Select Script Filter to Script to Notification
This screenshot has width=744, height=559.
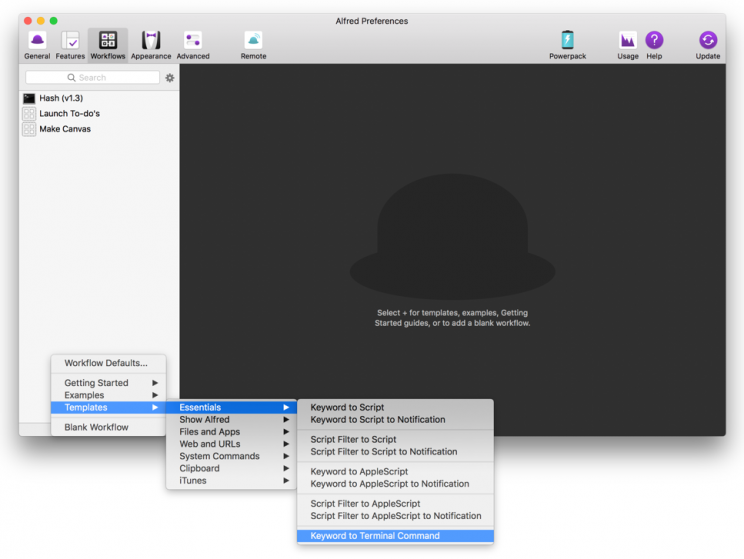coord(395,452)
